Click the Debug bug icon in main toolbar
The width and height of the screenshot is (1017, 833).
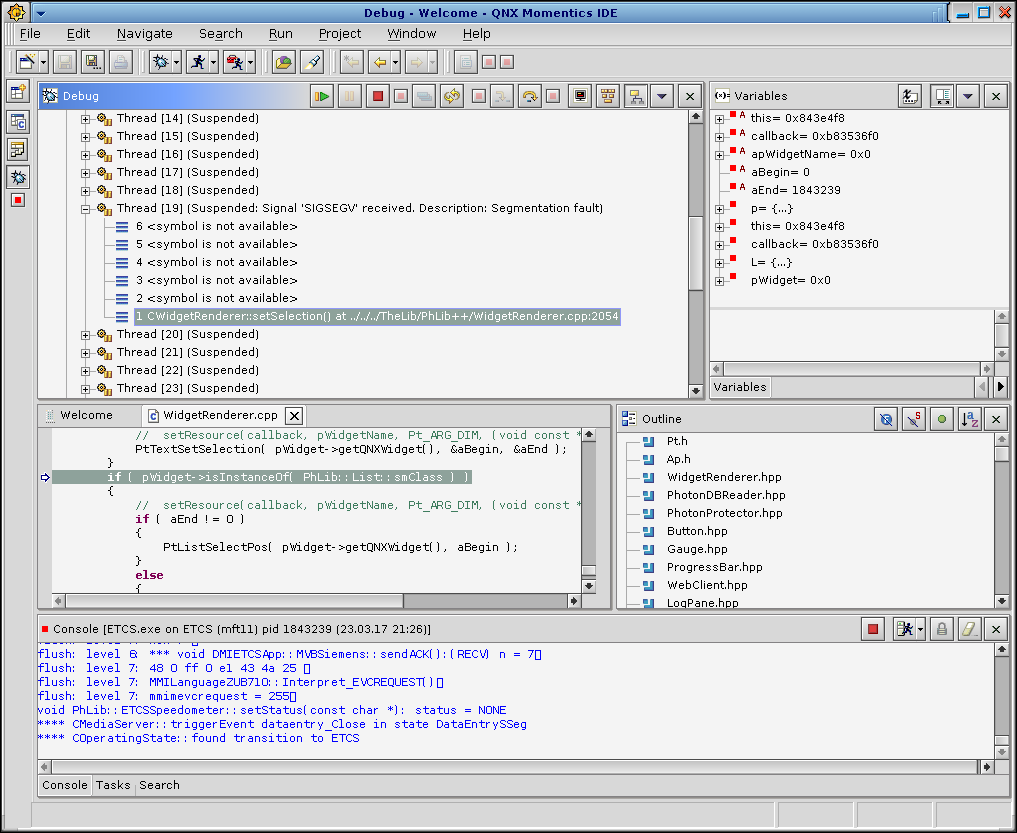(x=160, y=62)
